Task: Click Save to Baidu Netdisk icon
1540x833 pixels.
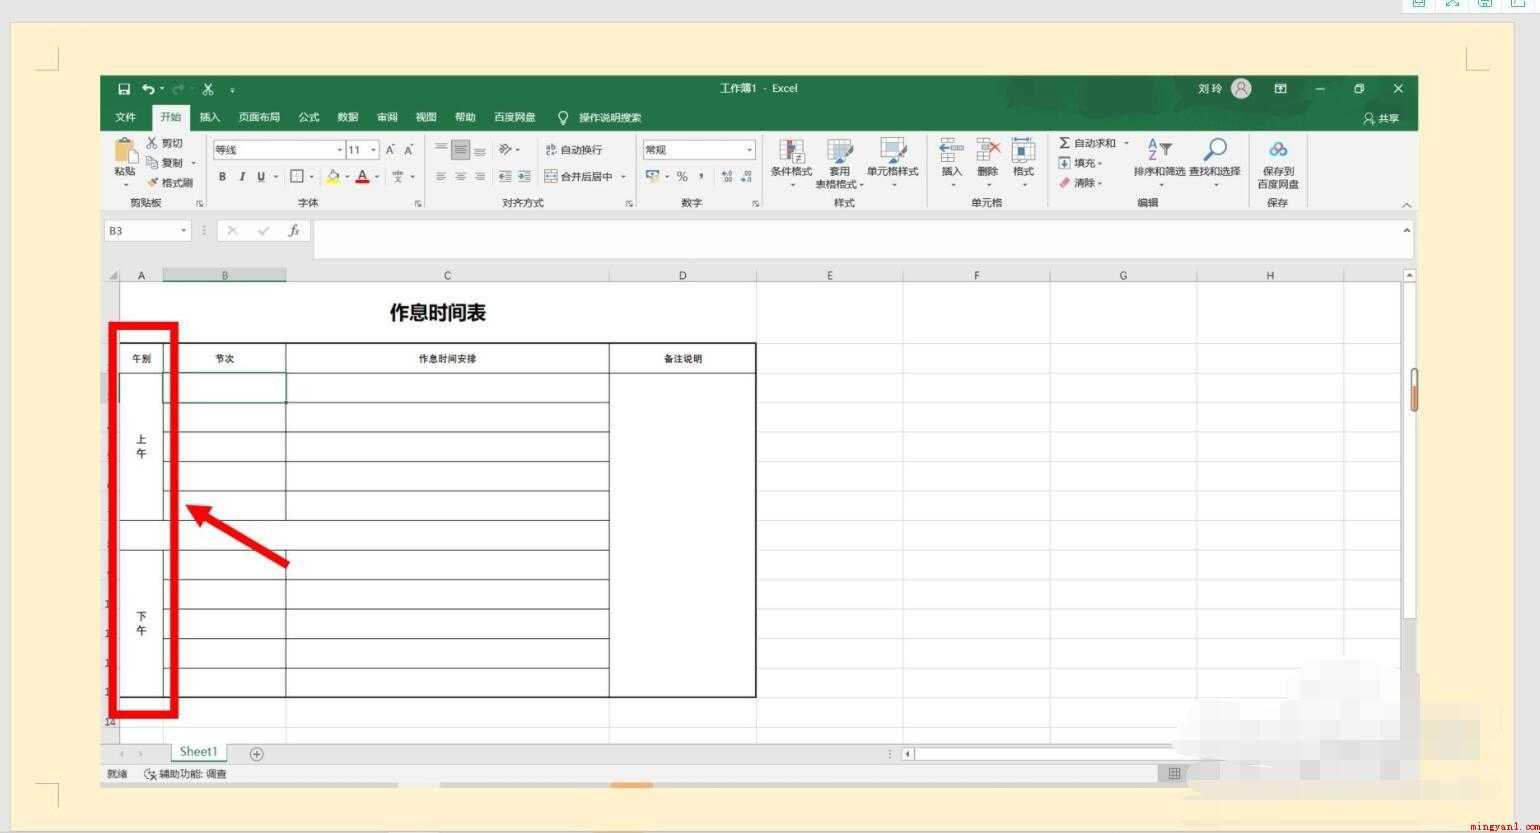Action: tap(1278, 149)
